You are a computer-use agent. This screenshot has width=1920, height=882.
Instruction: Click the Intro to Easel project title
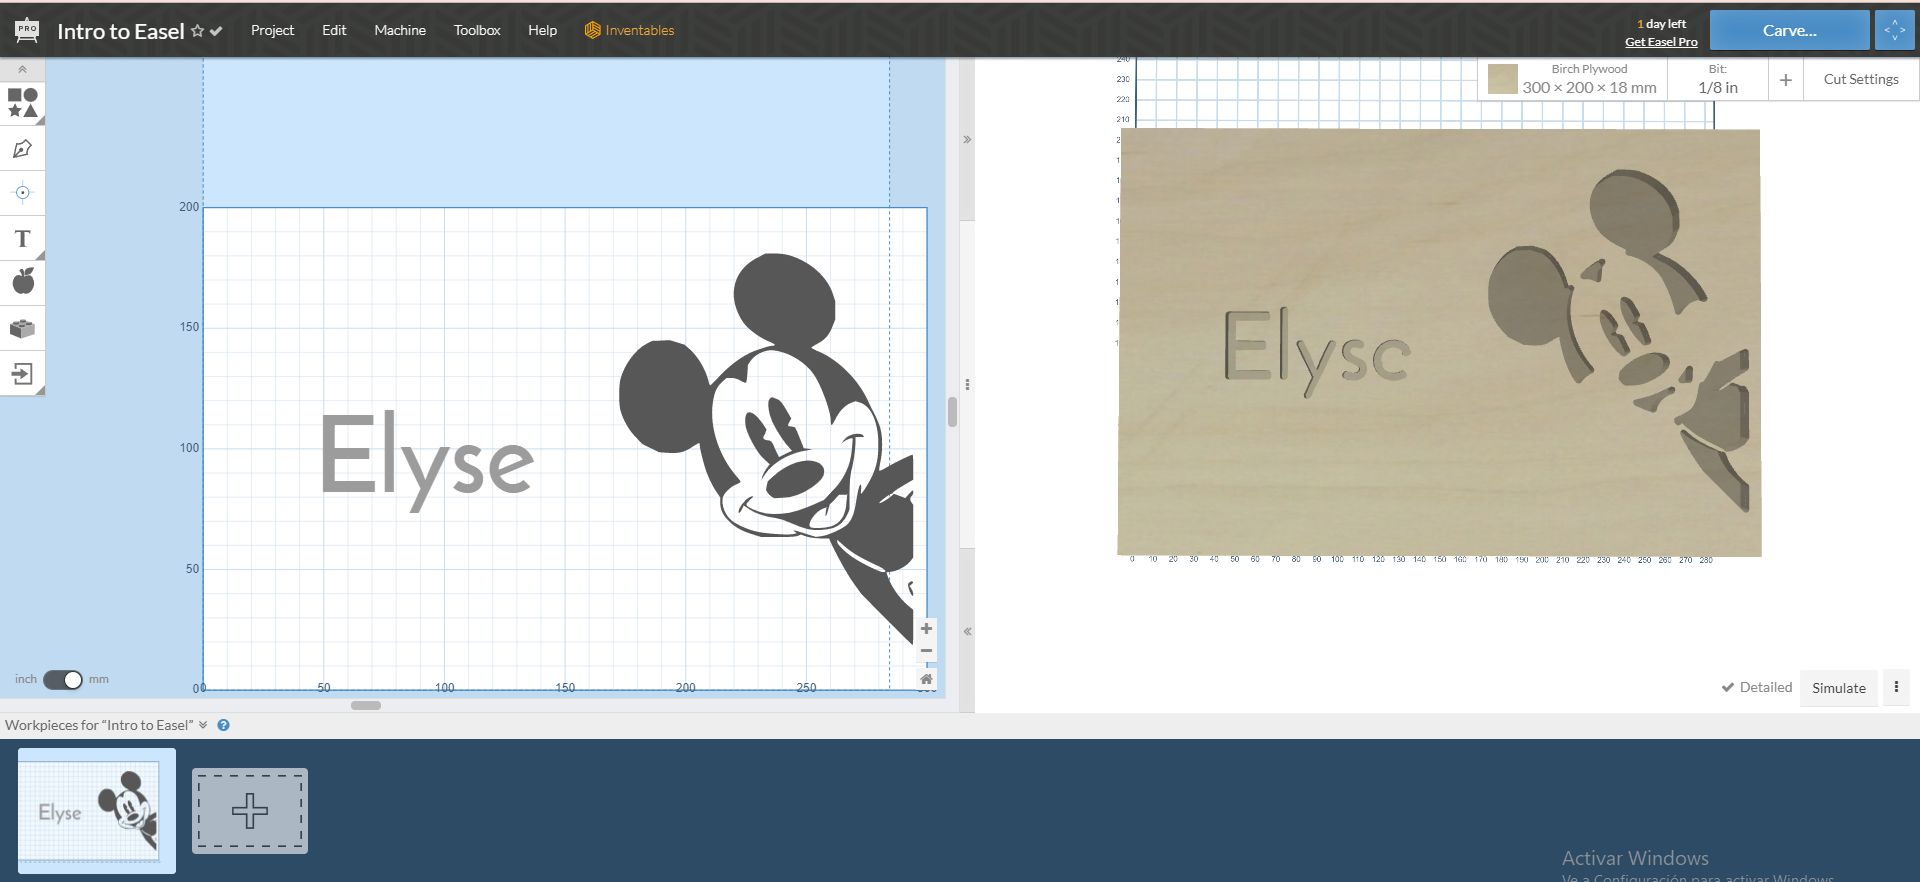tap(120, 31)
